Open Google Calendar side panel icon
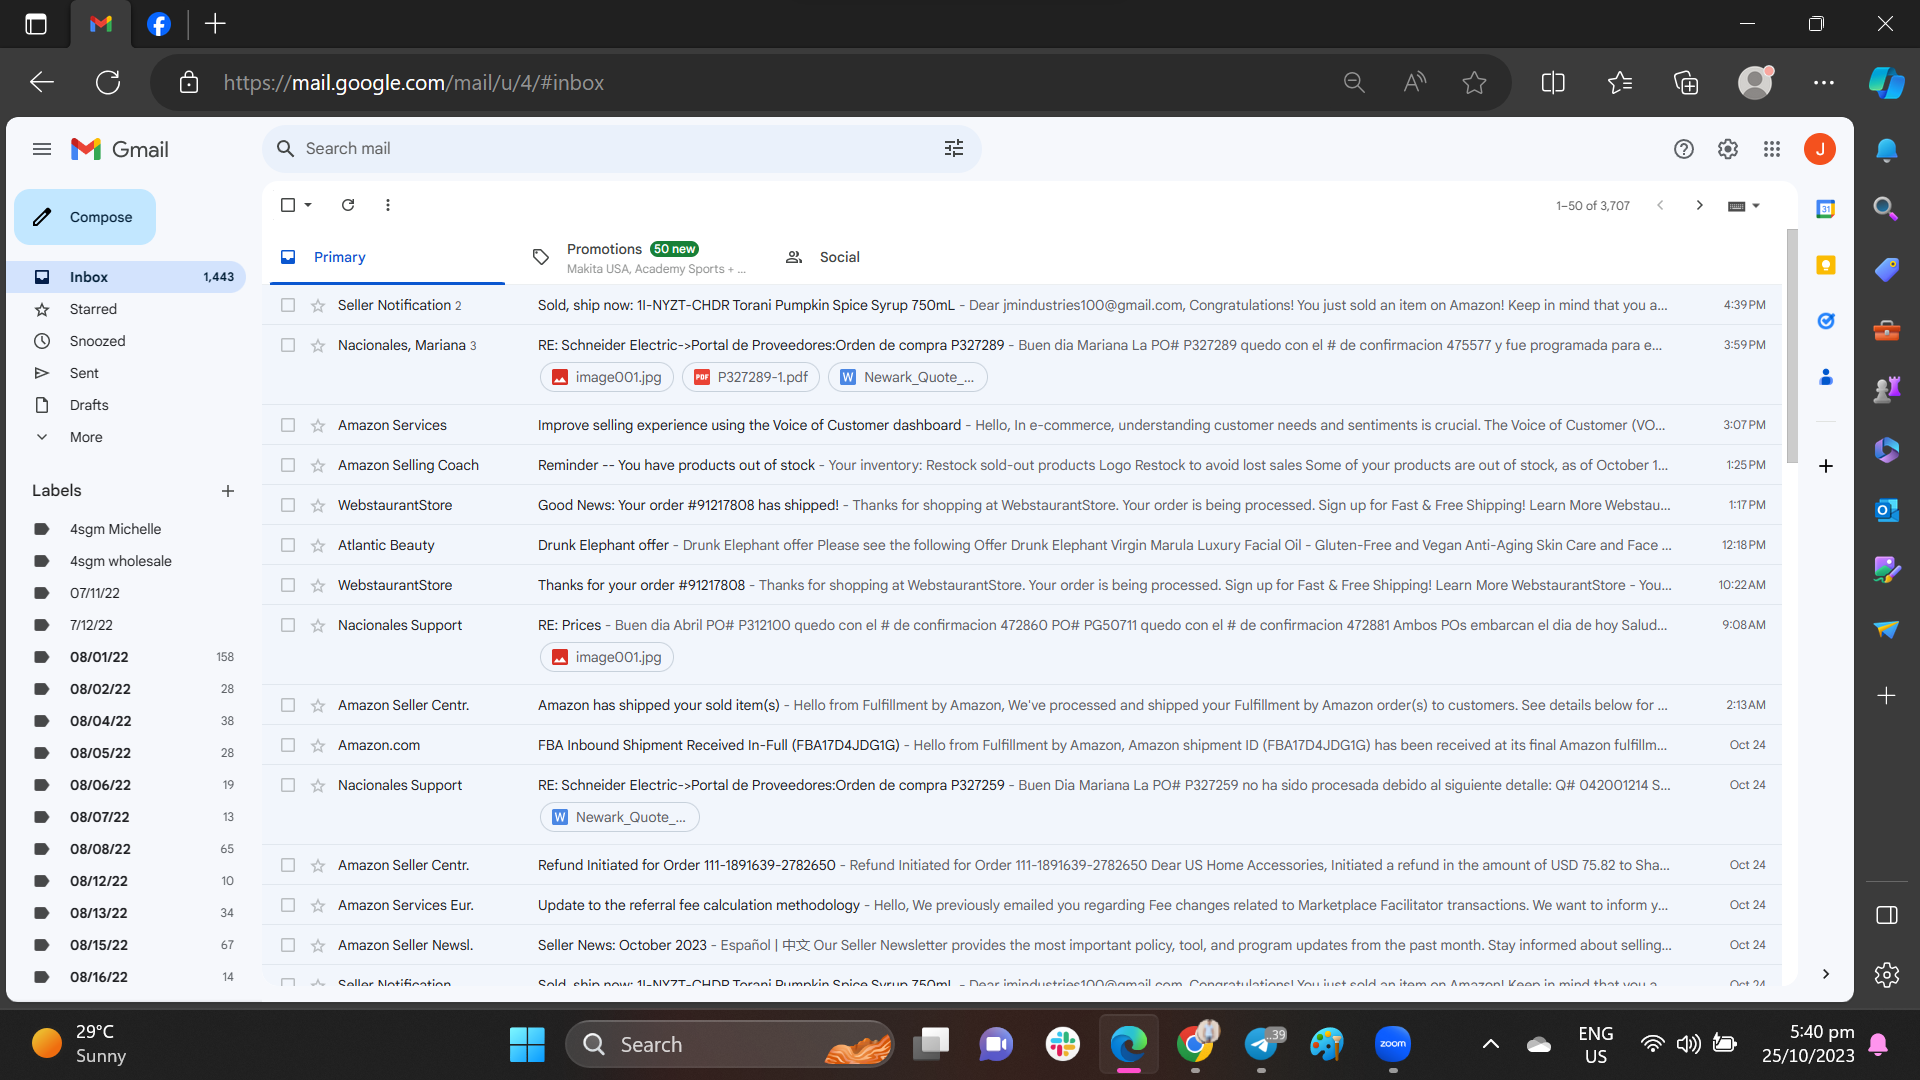 [1825, 209]
